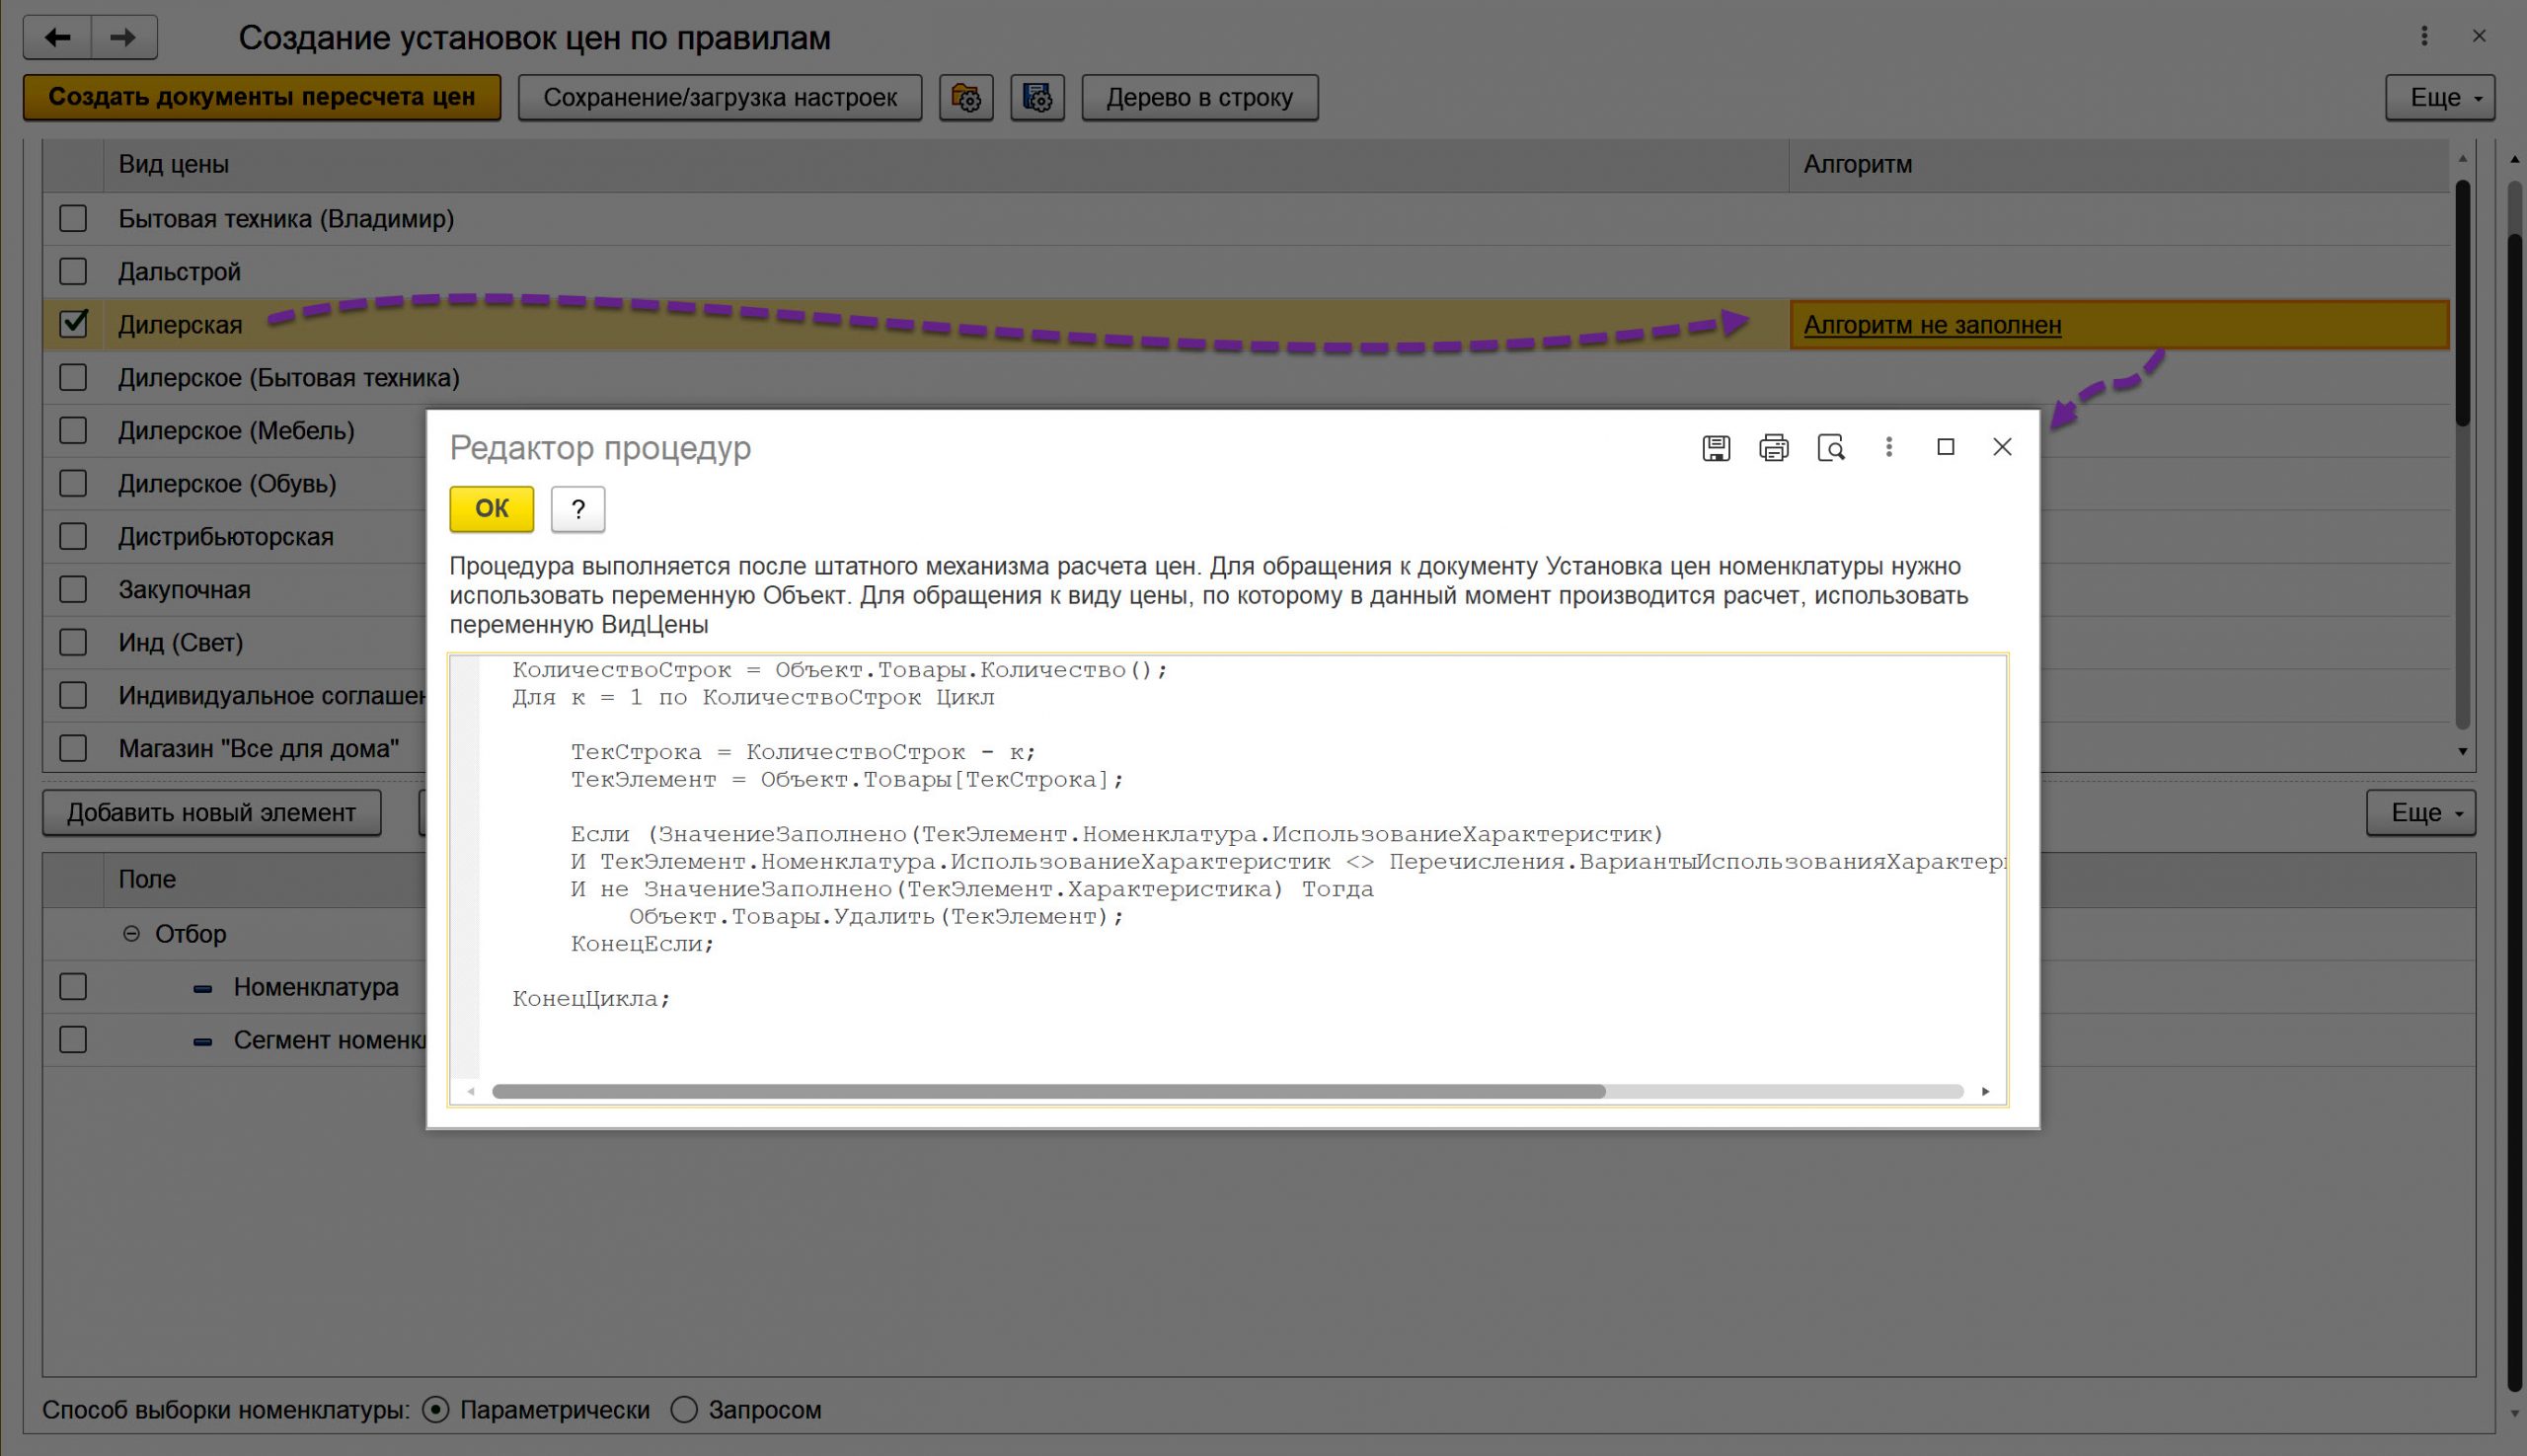Select the Параметрически radio option
The image size is (2527, 1456).
(x=435, y=1410)
